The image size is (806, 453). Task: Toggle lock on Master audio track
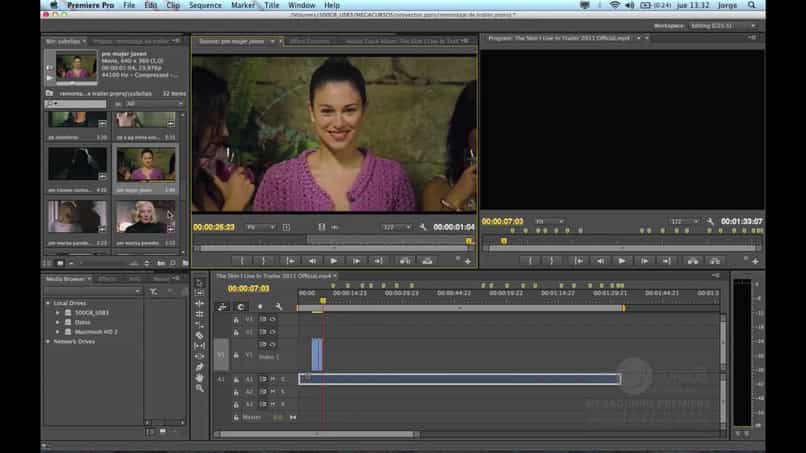pos(235,417)
